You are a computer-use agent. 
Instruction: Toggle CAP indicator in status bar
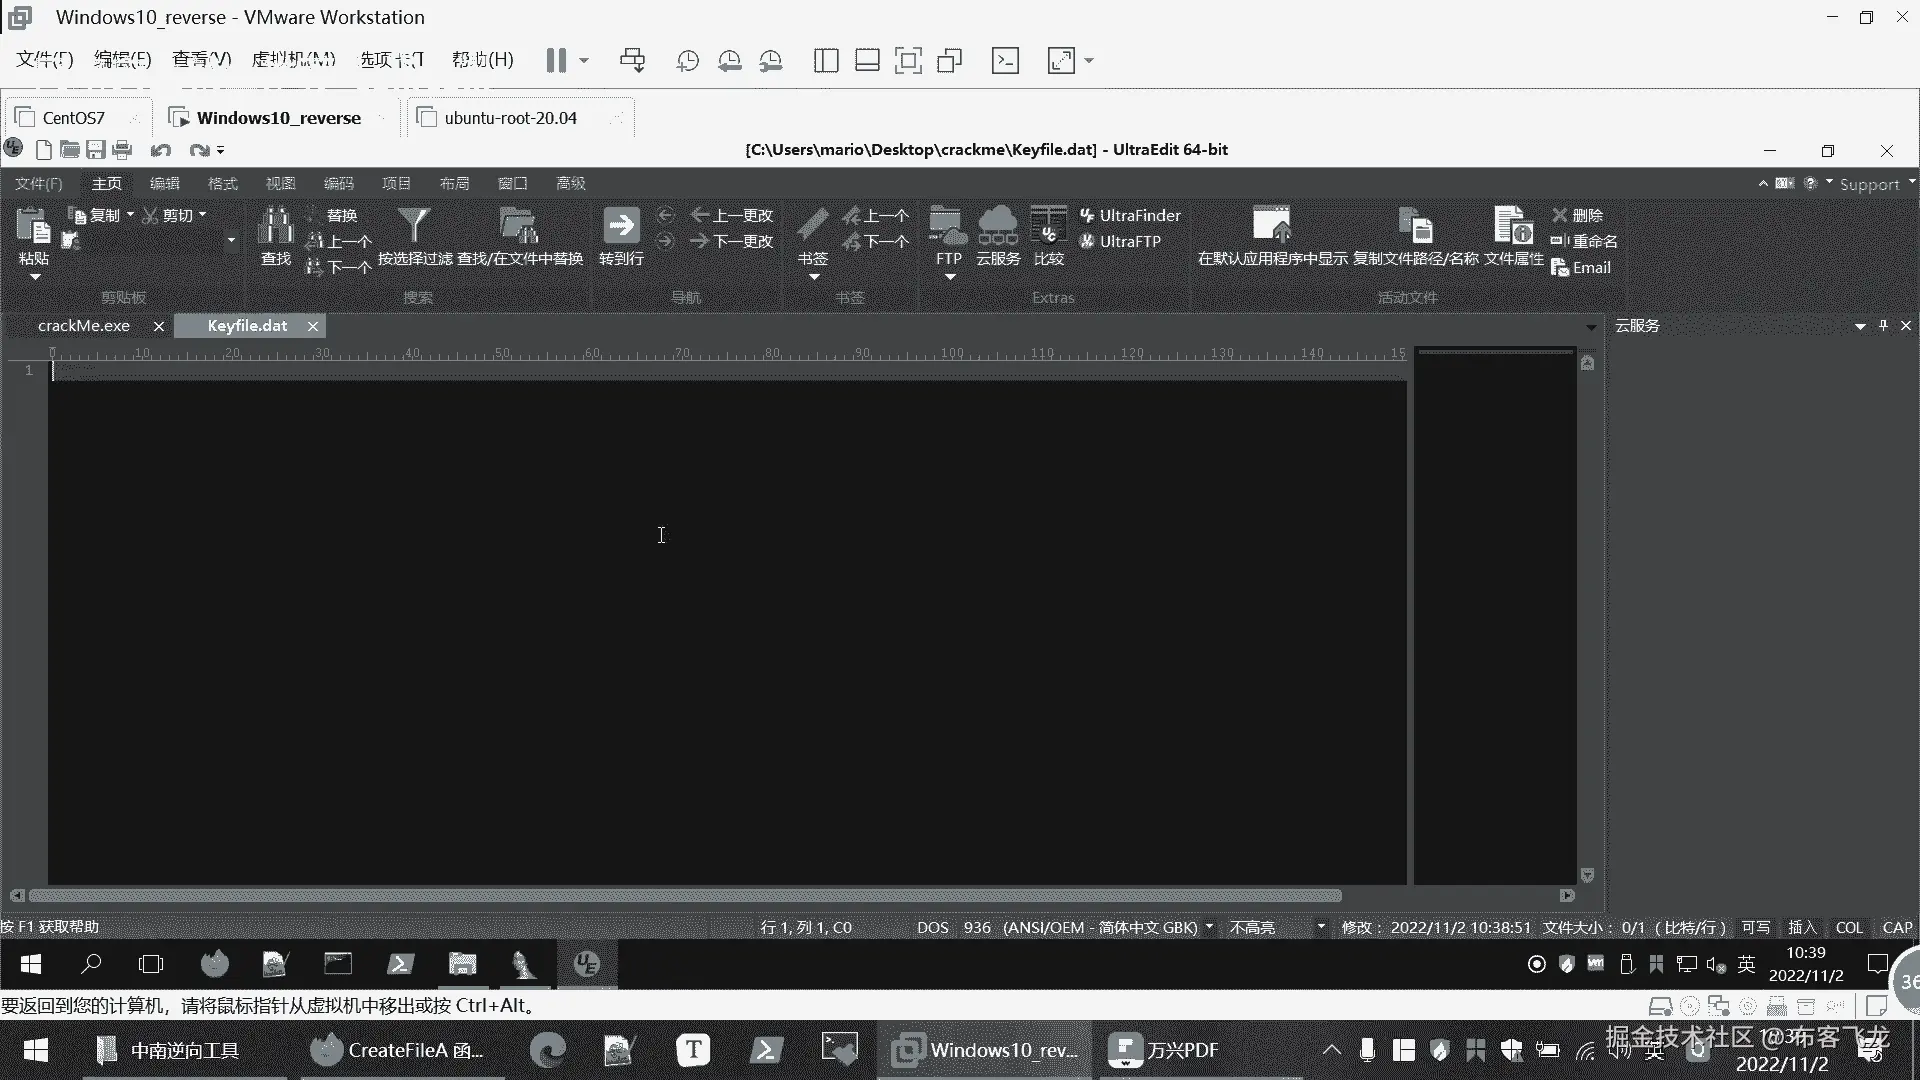[1897, 927]
